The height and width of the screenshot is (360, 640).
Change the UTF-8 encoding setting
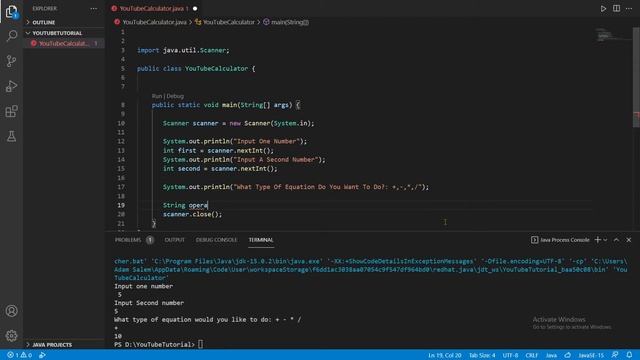pyautogui.click(x=510, y=355)
